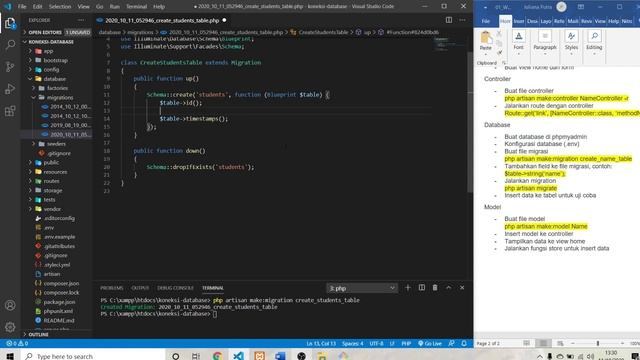Open the File tab in Word
Screen dimensions: 640x360
click(x=486, y=21)
